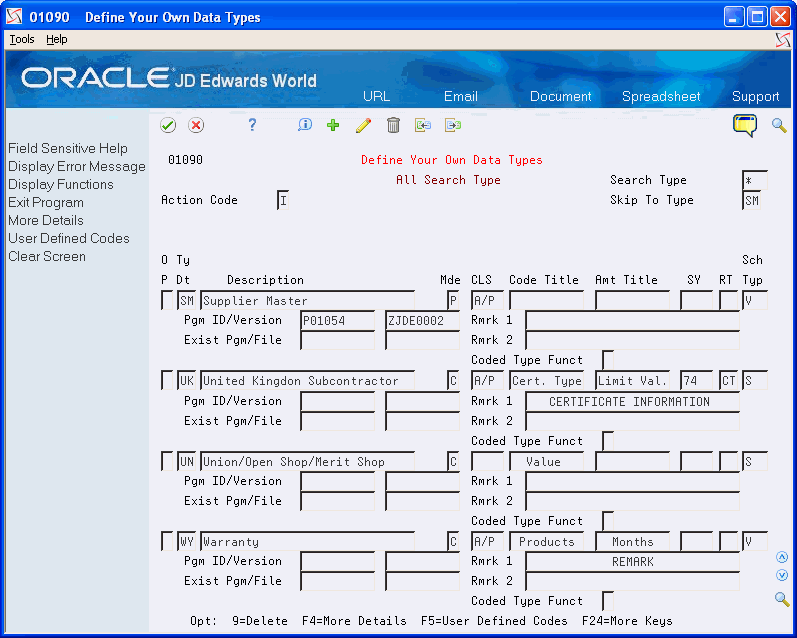The height and width of the screenshot is (638, 797).
Task: Click the scroll down arrow icon
Action: tap(782, 575)
